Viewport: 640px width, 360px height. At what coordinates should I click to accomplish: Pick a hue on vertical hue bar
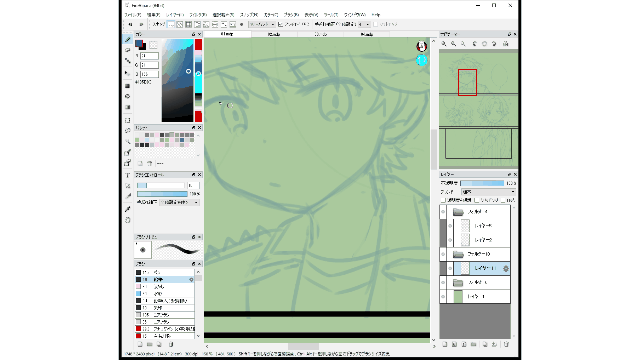pyautogui.click(x=198, y=80)
